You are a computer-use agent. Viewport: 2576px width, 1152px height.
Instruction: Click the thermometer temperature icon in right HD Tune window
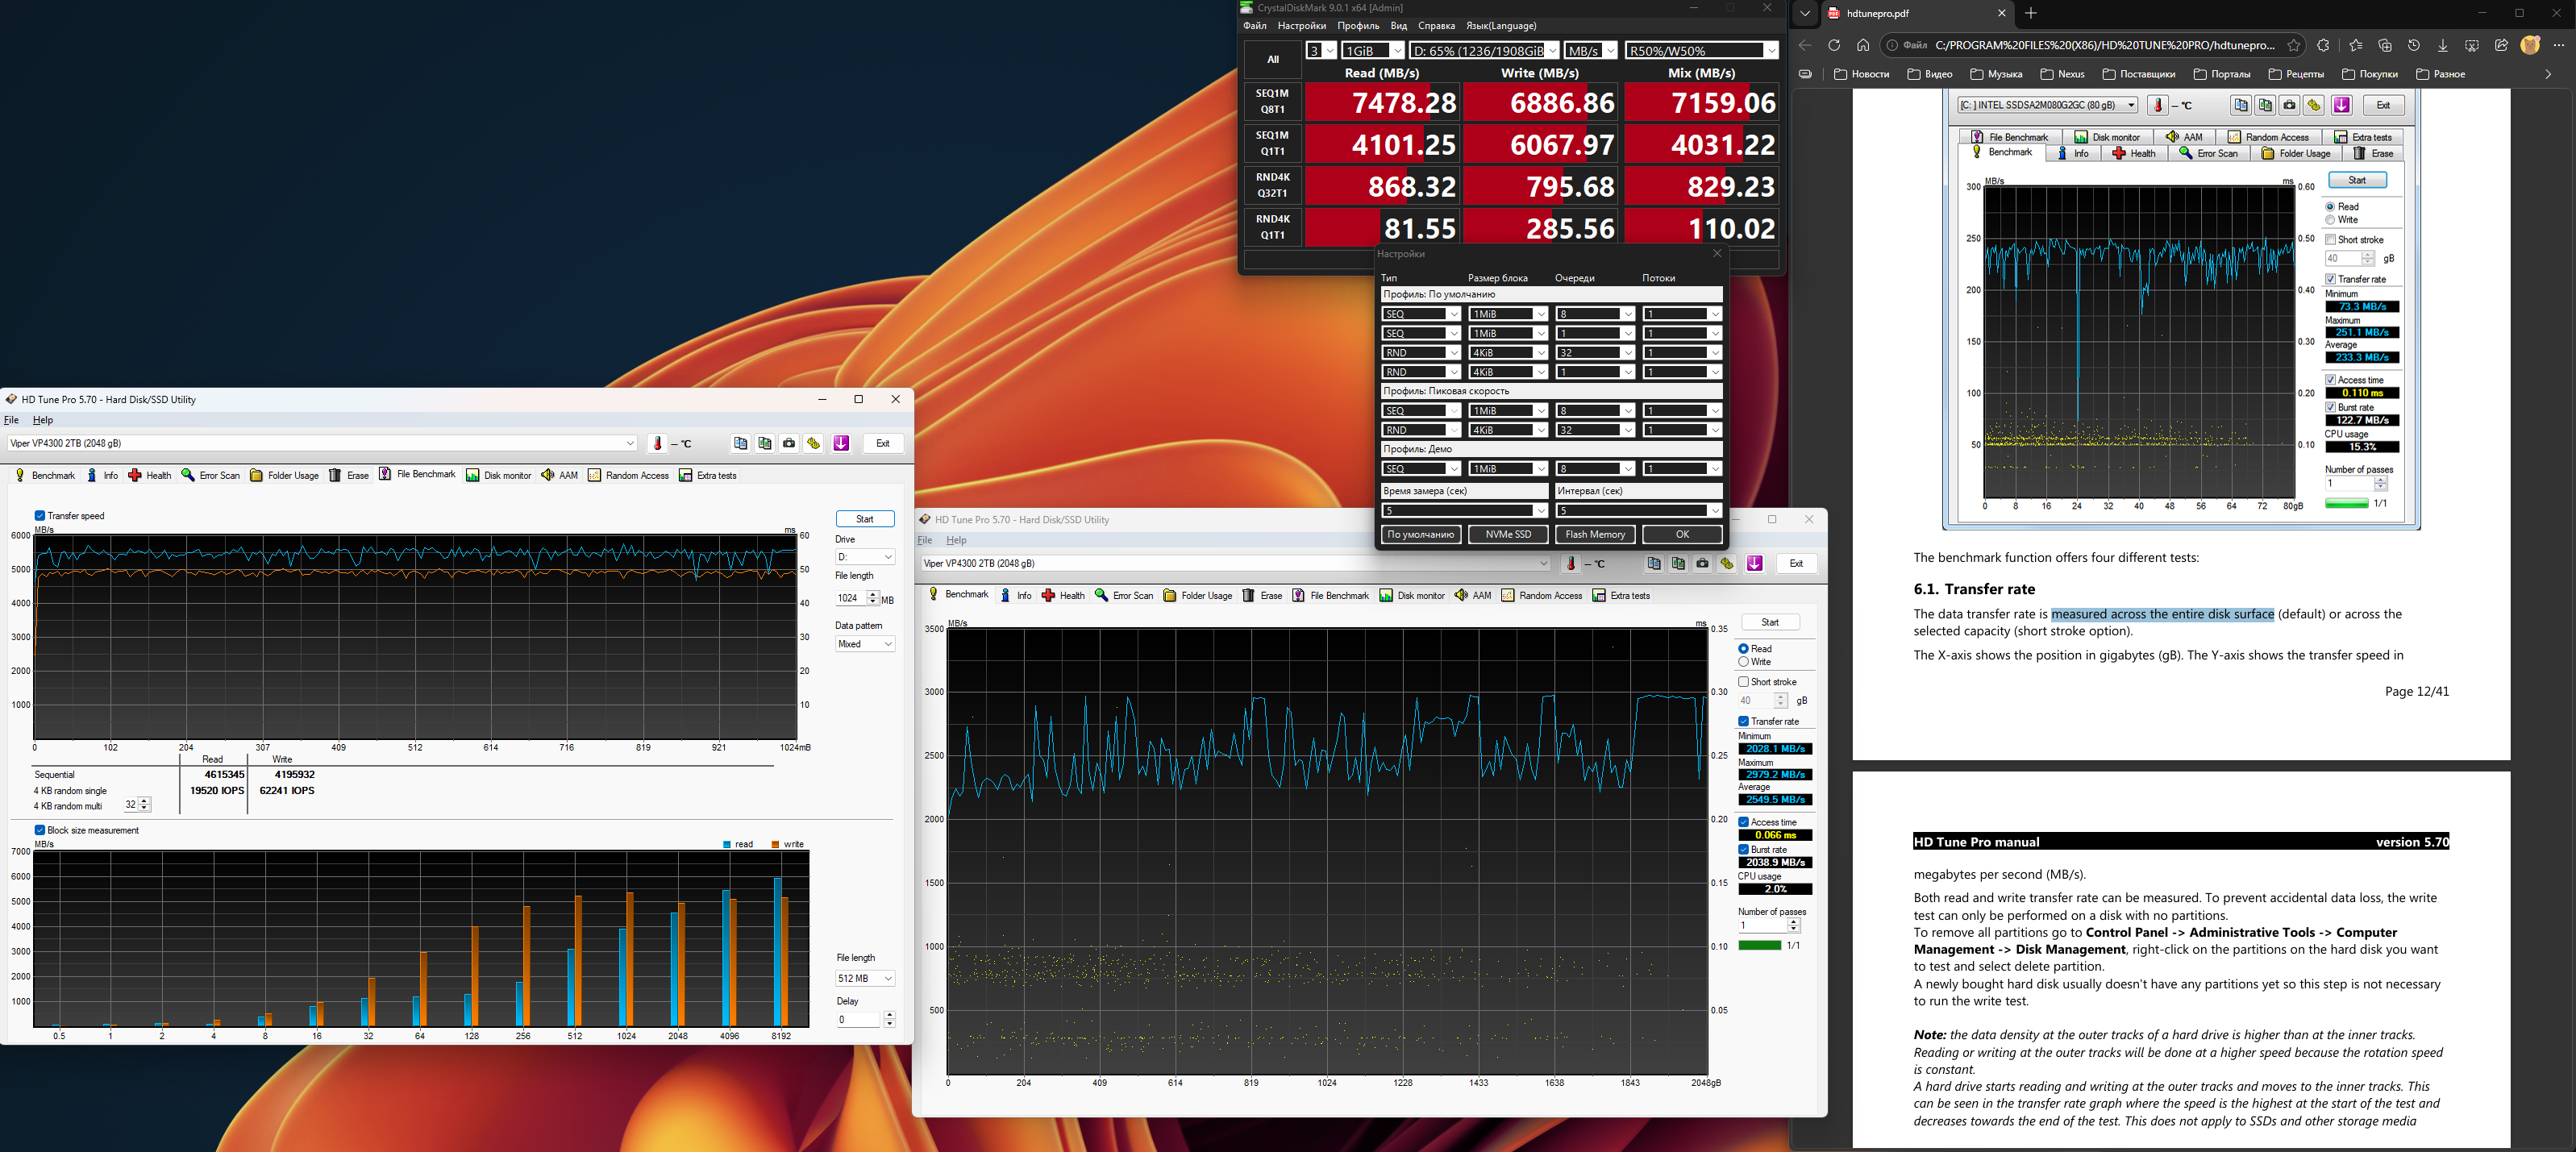(x=1571, y=564)
